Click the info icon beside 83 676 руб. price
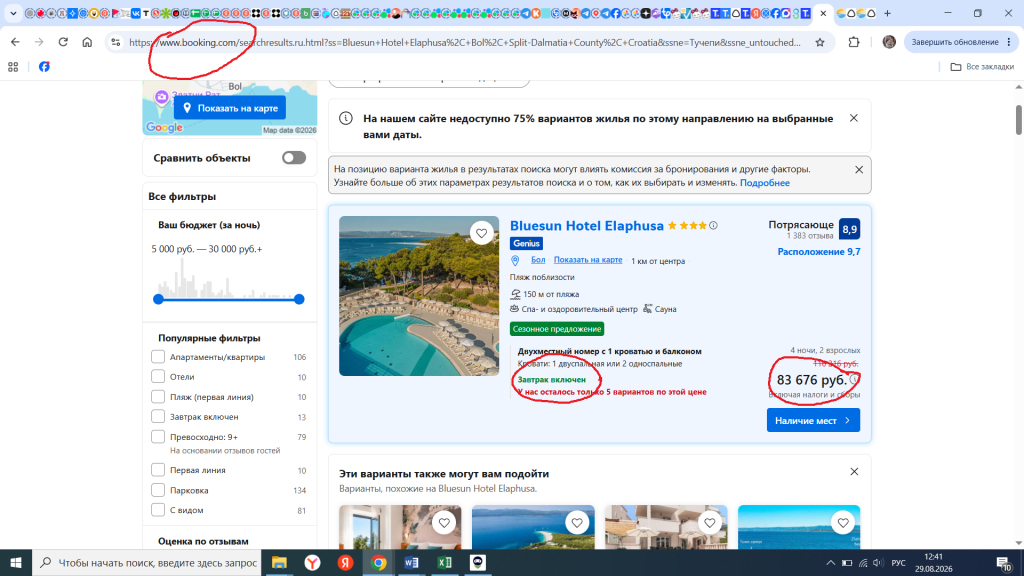This screenshot has width=1024, height=576. (854, 379)
